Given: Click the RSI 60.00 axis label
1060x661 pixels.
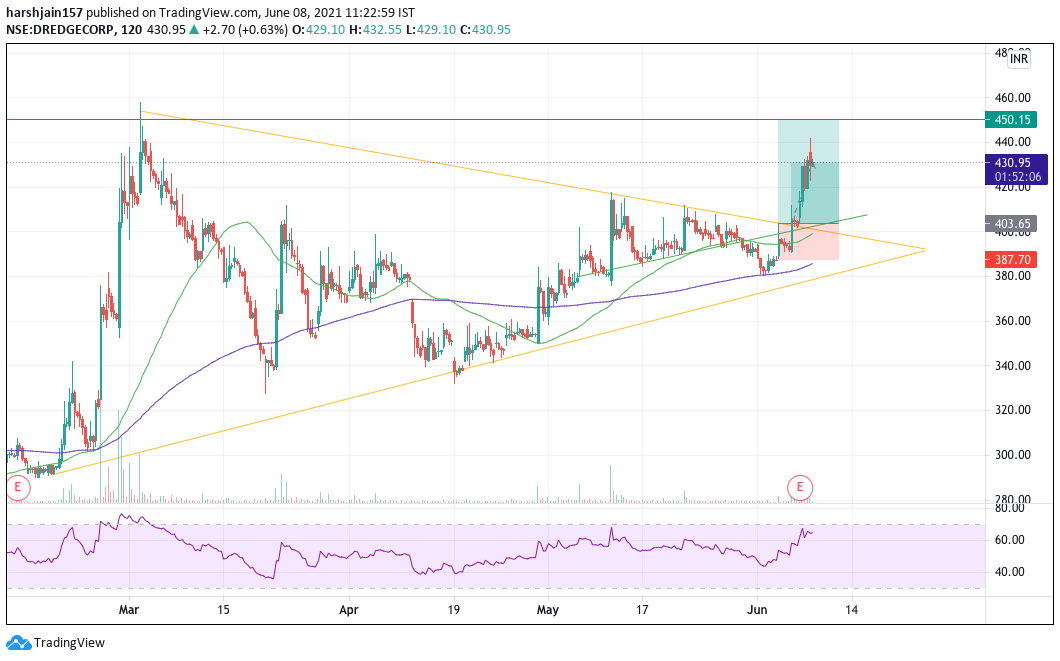Looking at the screenshot, I should click(1009, 540).
